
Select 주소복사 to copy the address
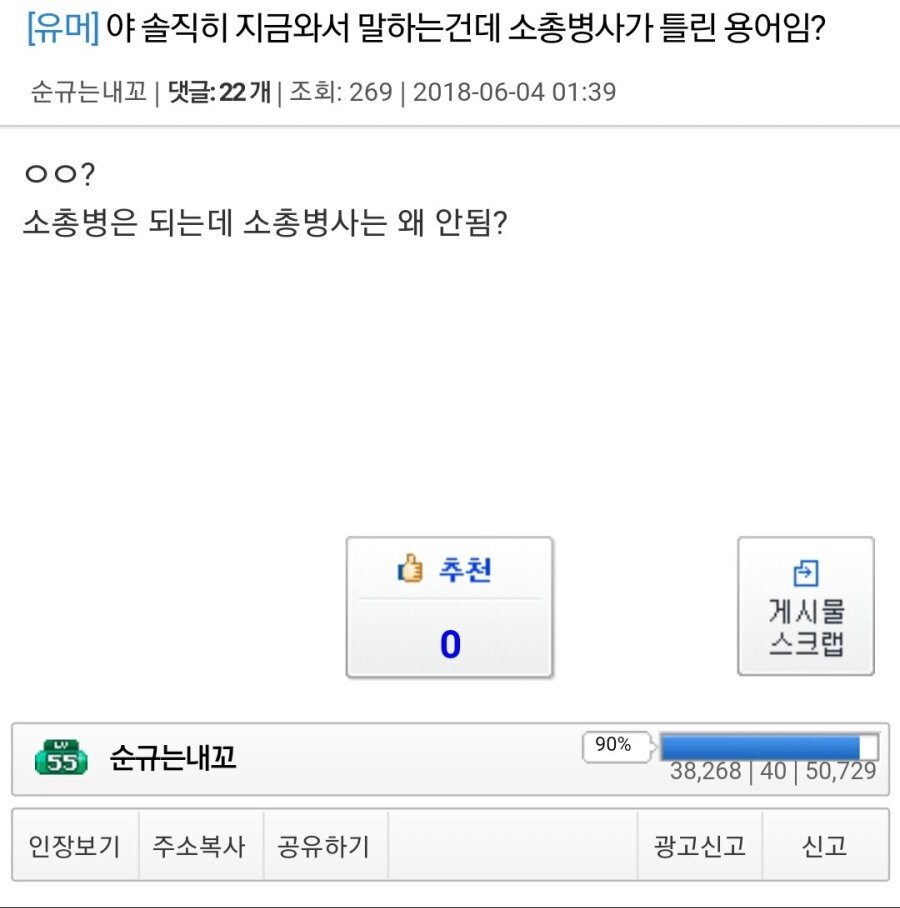pyautogui.click(x=198, y=846)
